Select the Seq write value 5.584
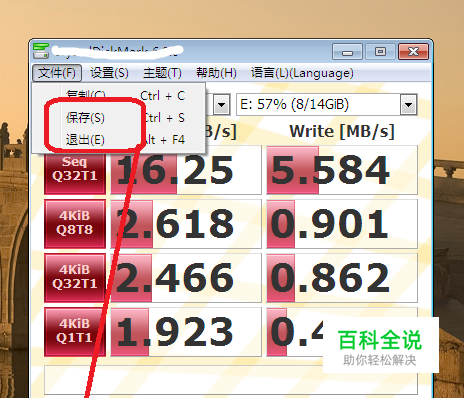Viewport: 464px width, 398px height. pos(342,170)
